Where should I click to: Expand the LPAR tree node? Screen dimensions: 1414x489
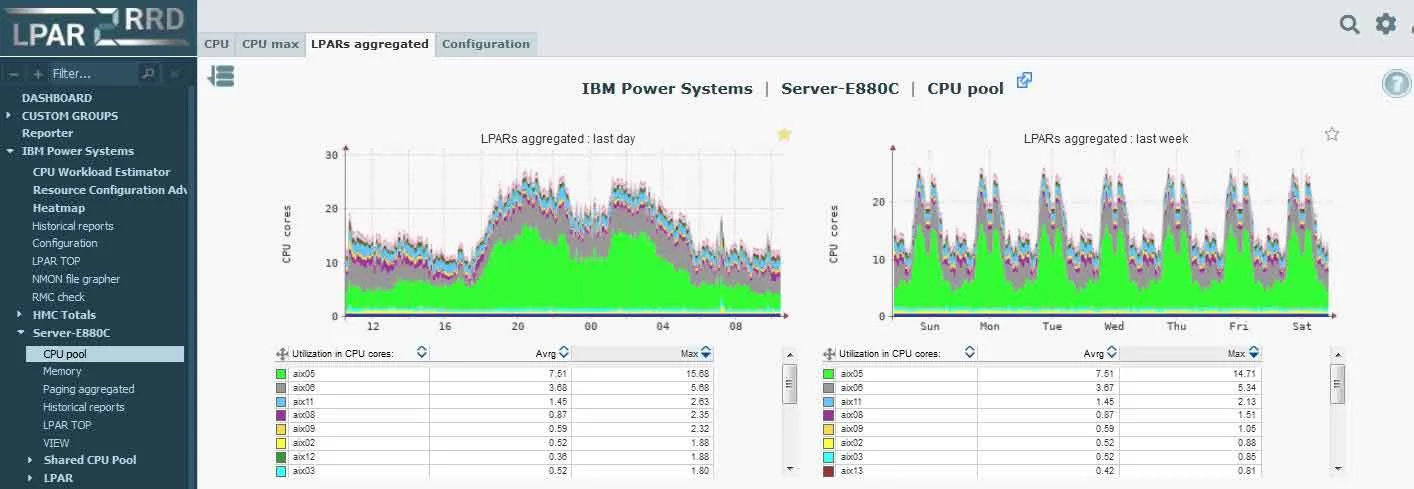[31, 478]
